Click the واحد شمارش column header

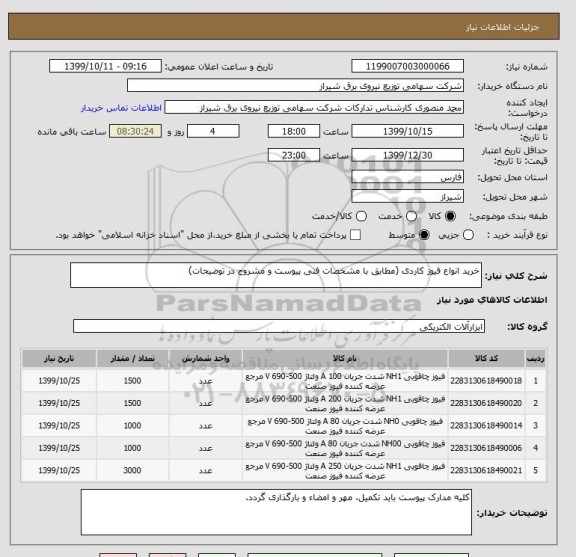point(206,359)
